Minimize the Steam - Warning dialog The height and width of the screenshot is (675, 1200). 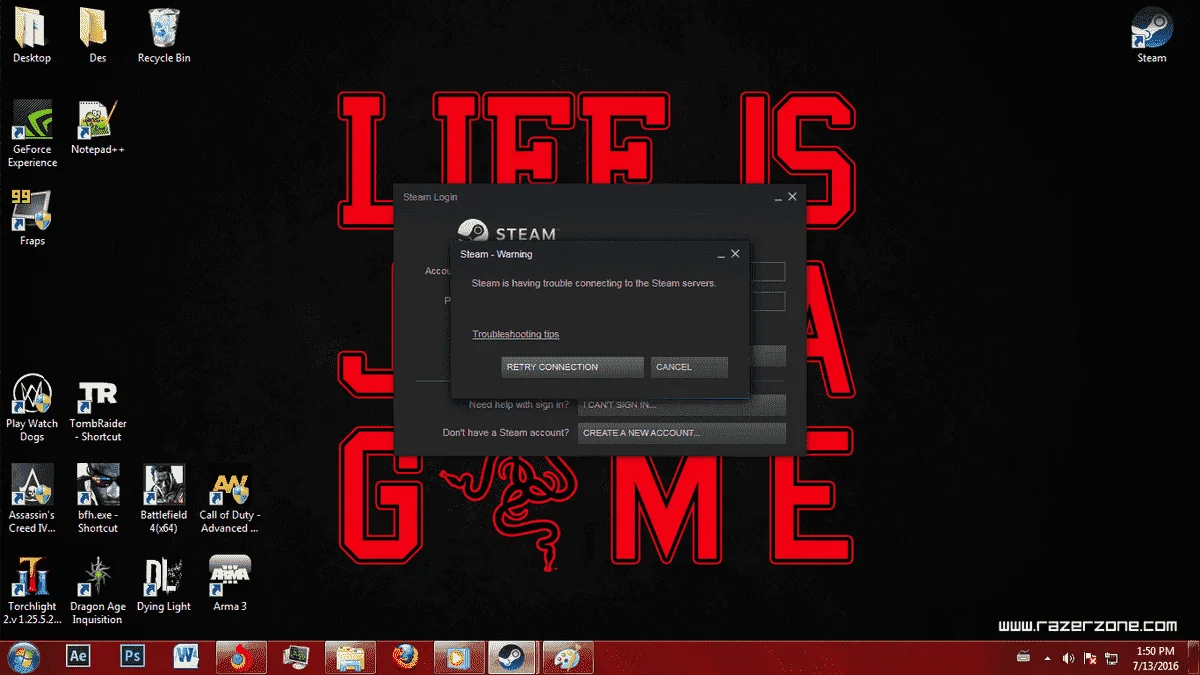click(721, 255)
